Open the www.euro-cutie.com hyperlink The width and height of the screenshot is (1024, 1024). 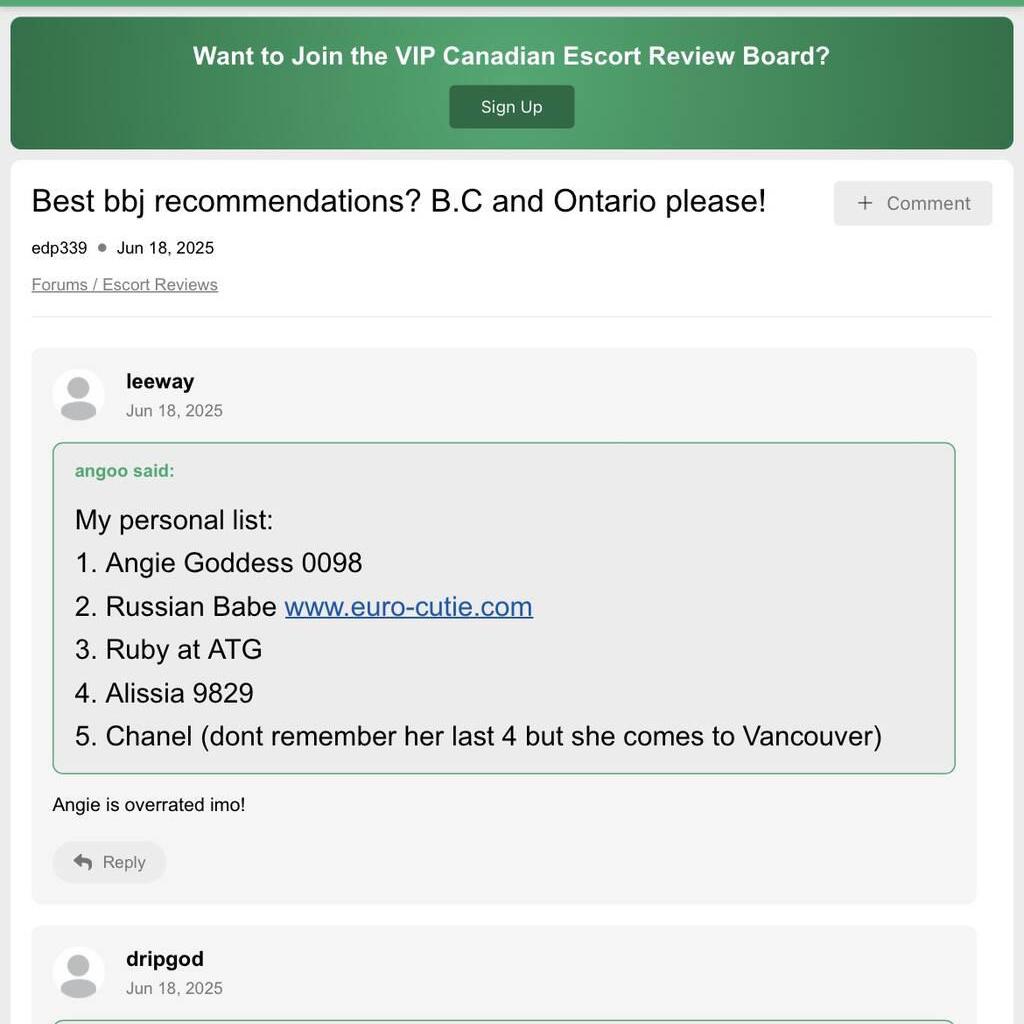pyautogui.click(x=409, y=607)
